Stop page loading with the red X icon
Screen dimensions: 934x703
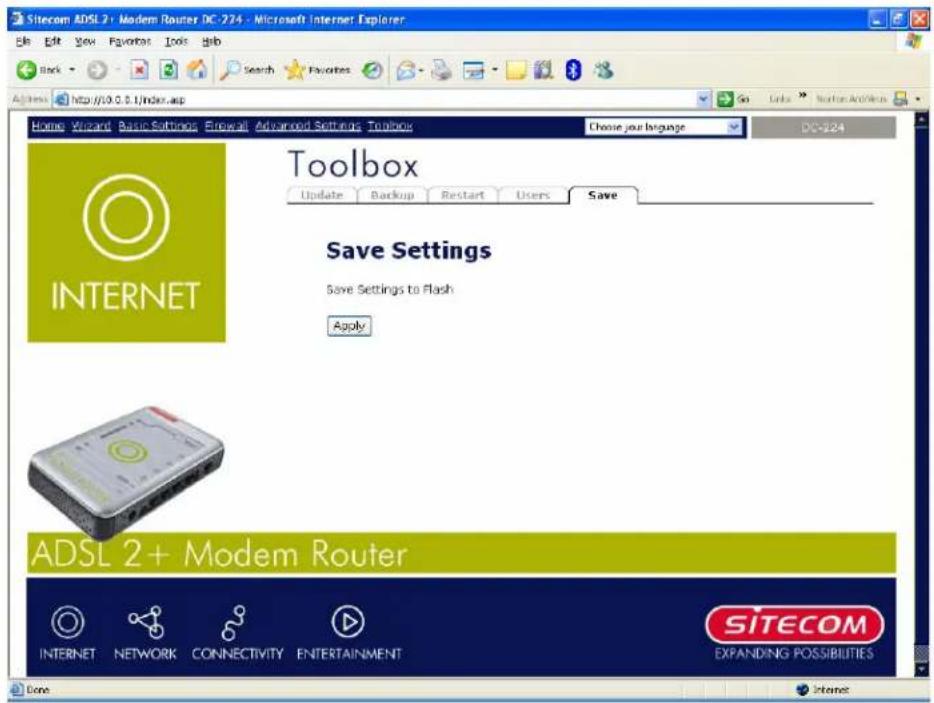tap(139, 70)
